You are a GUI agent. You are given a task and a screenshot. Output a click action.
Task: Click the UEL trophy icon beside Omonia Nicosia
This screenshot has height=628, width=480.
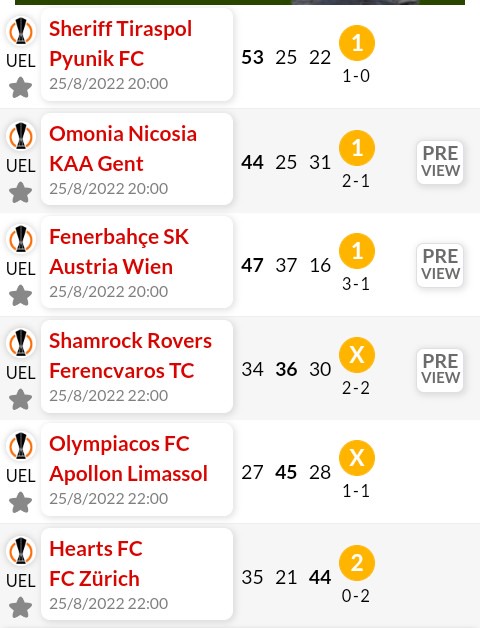tap(21, 136)
